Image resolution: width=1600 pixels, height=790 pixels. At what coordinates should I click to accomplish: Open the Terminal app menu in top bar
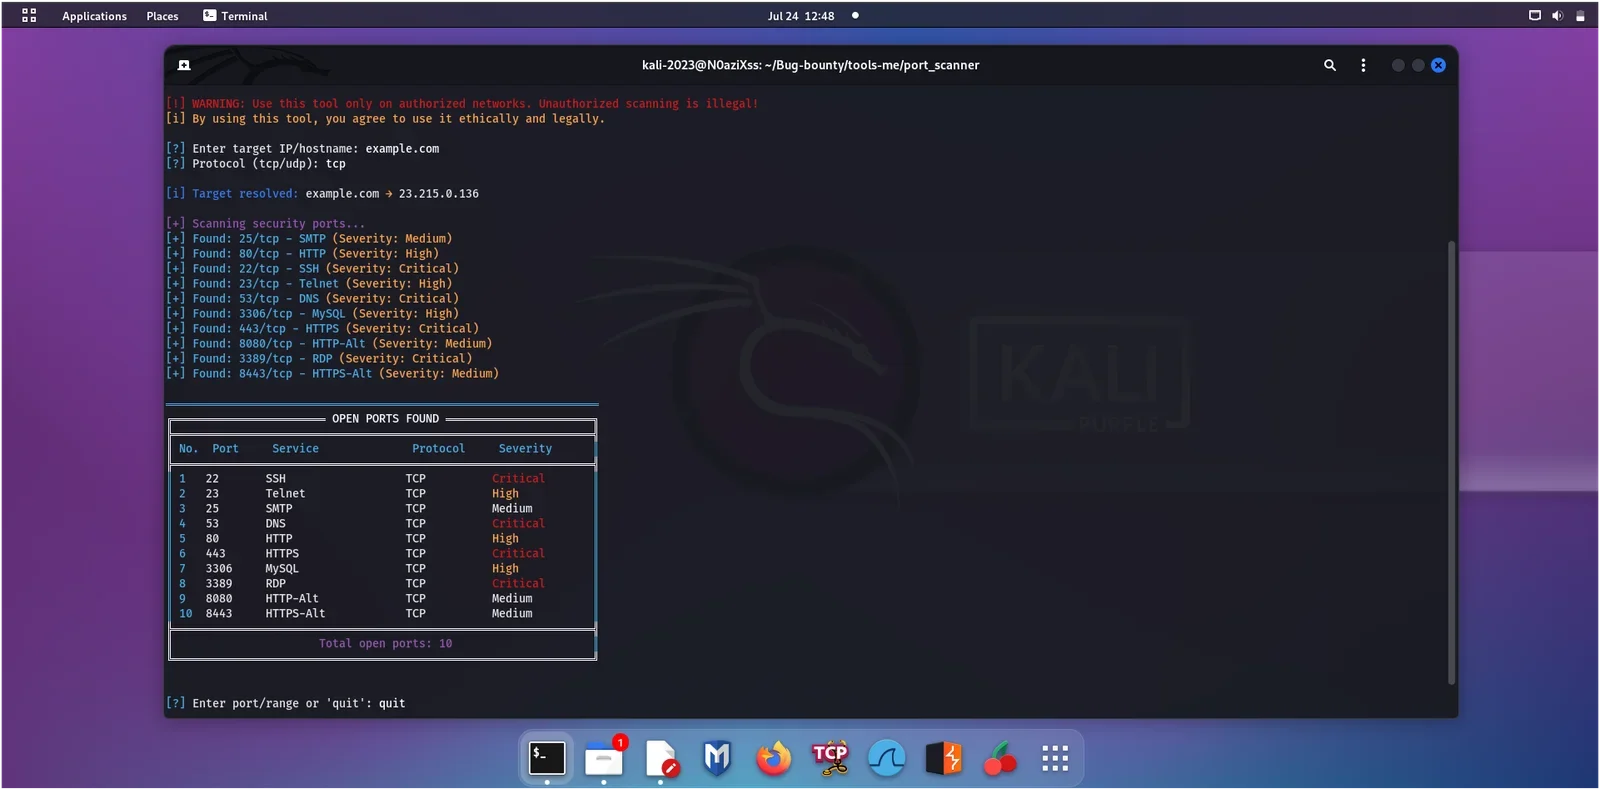235,16
